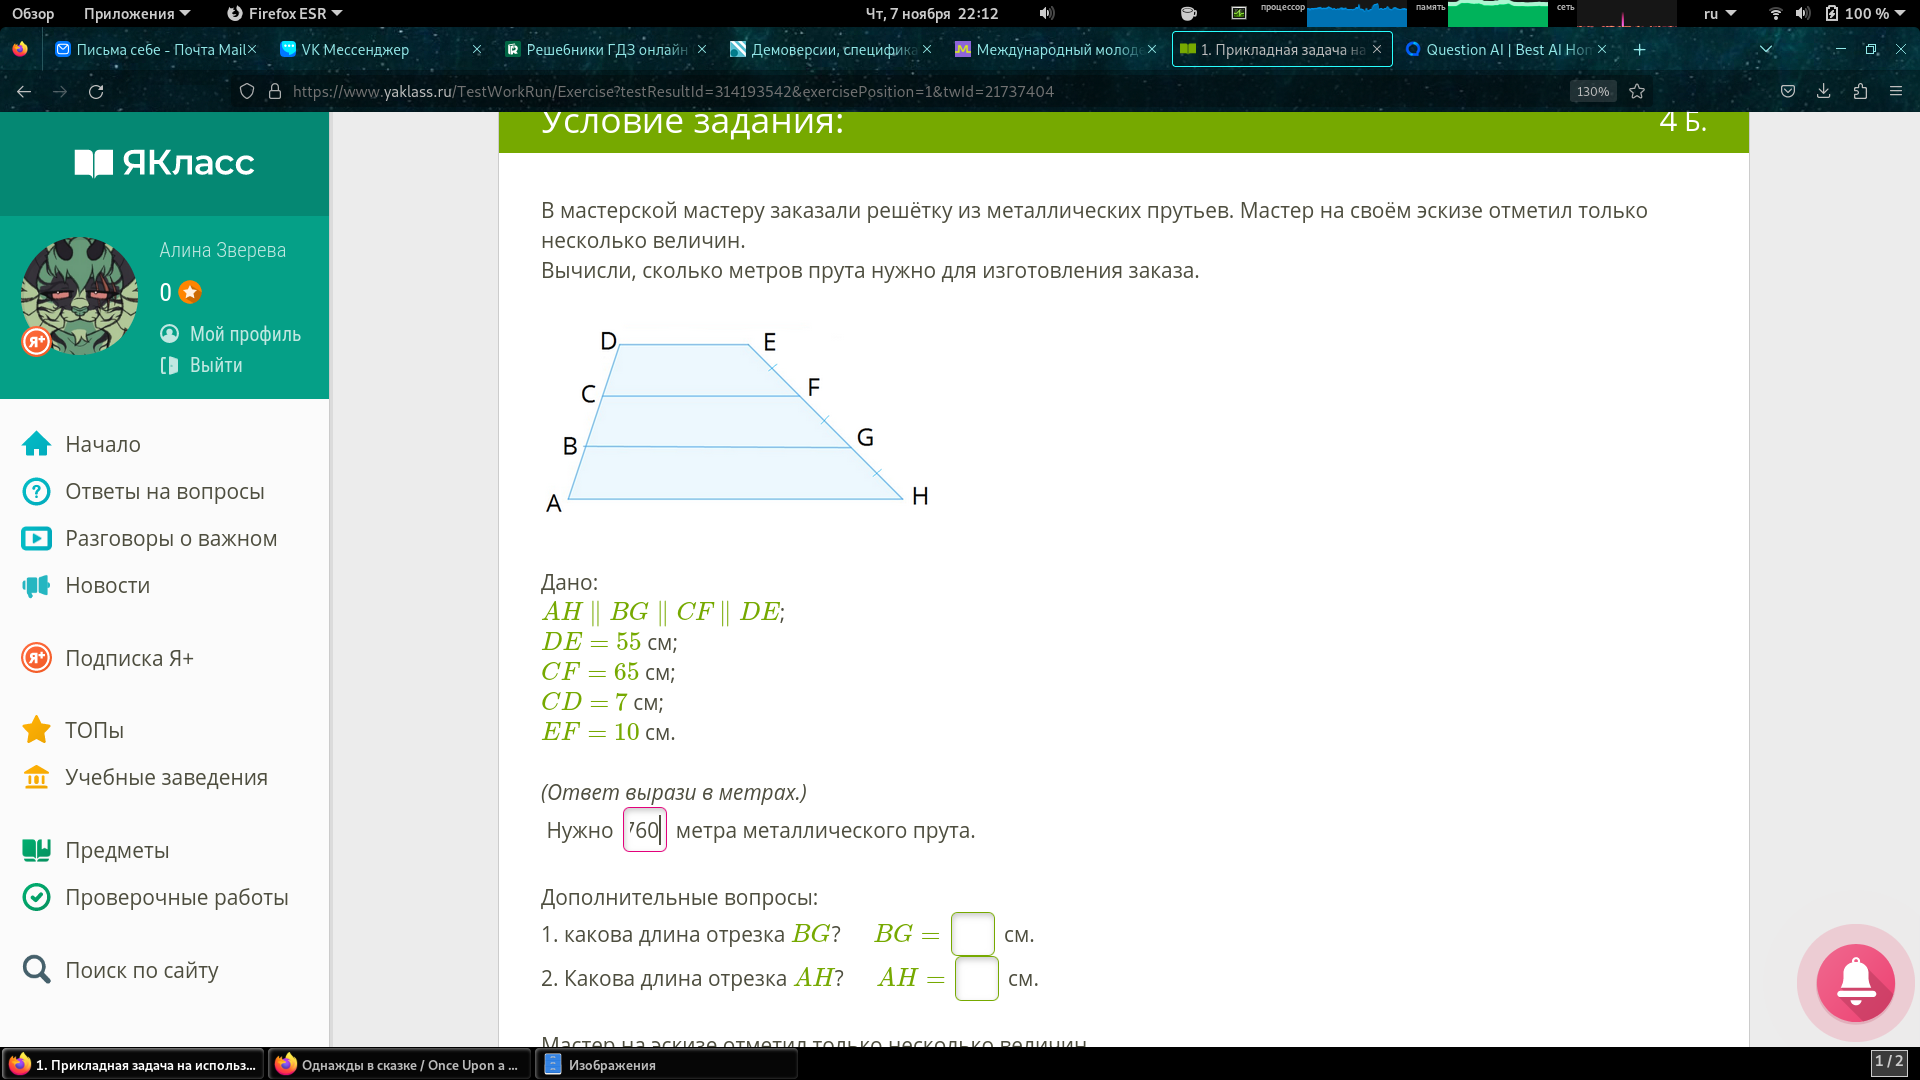Open the battery 100 % system menu

click(1866, 13)
